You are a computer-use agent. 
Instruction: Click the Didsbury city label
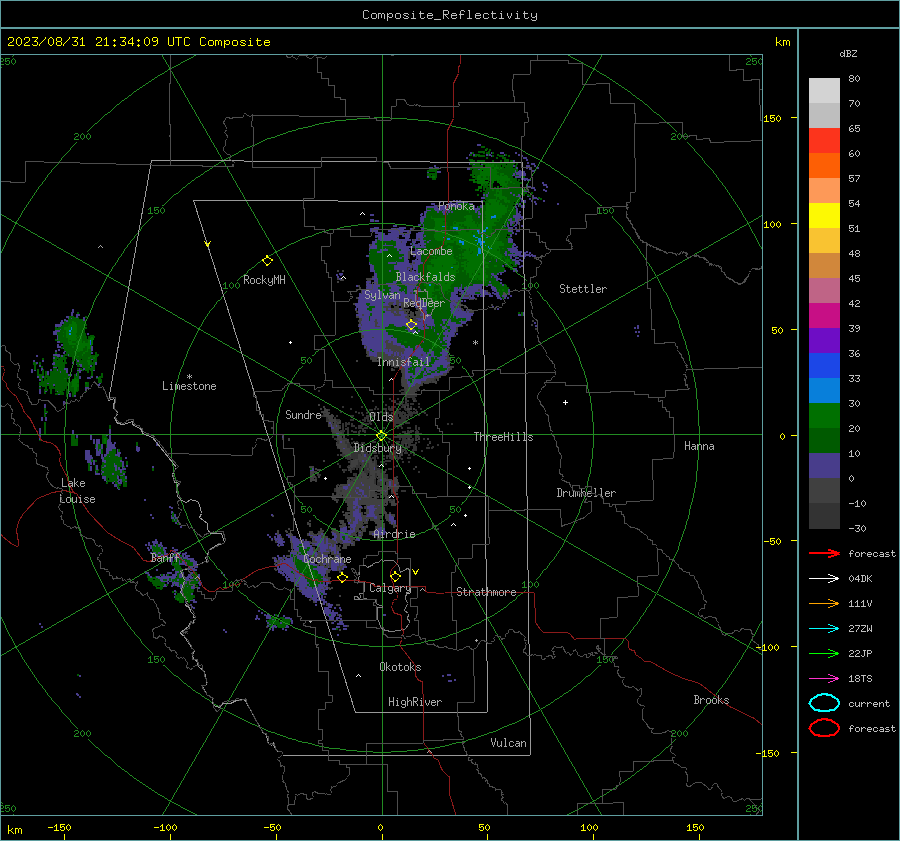[377, 448]
